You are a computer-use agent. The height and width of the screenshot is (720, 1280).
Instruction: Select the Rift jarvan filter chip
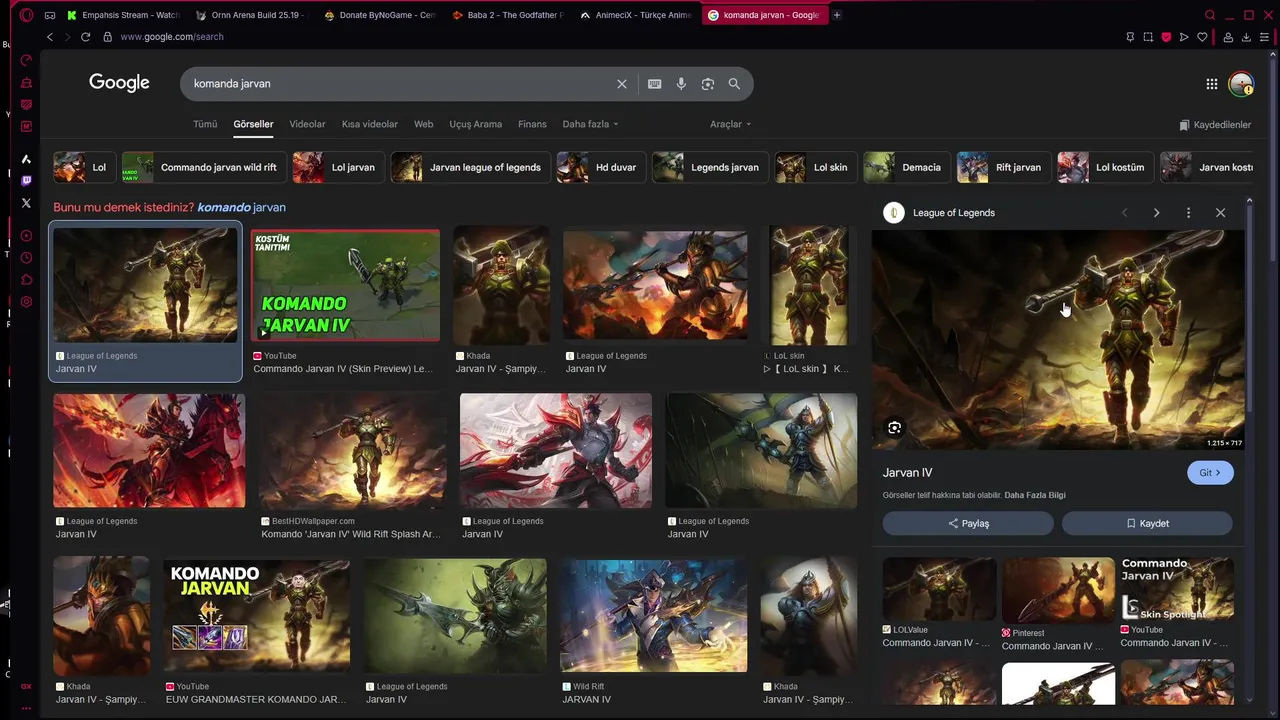(x=1003, y=167)
